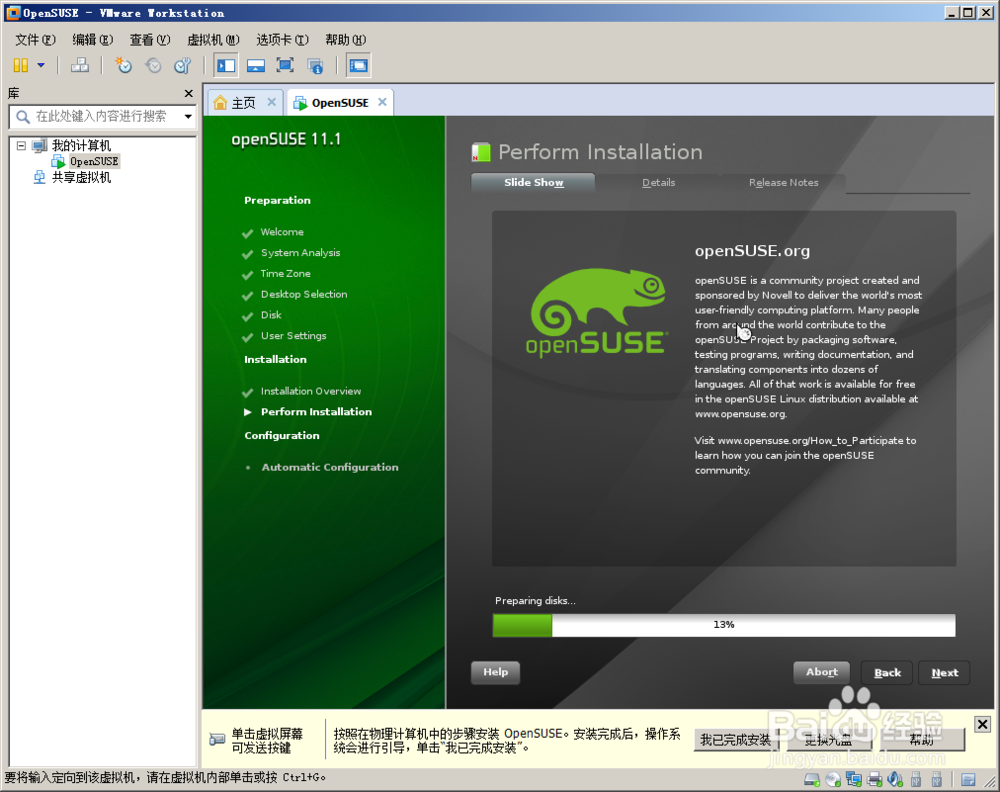Select the Slide Show tab
The image size is (1000, 792).
pos(533,182)
